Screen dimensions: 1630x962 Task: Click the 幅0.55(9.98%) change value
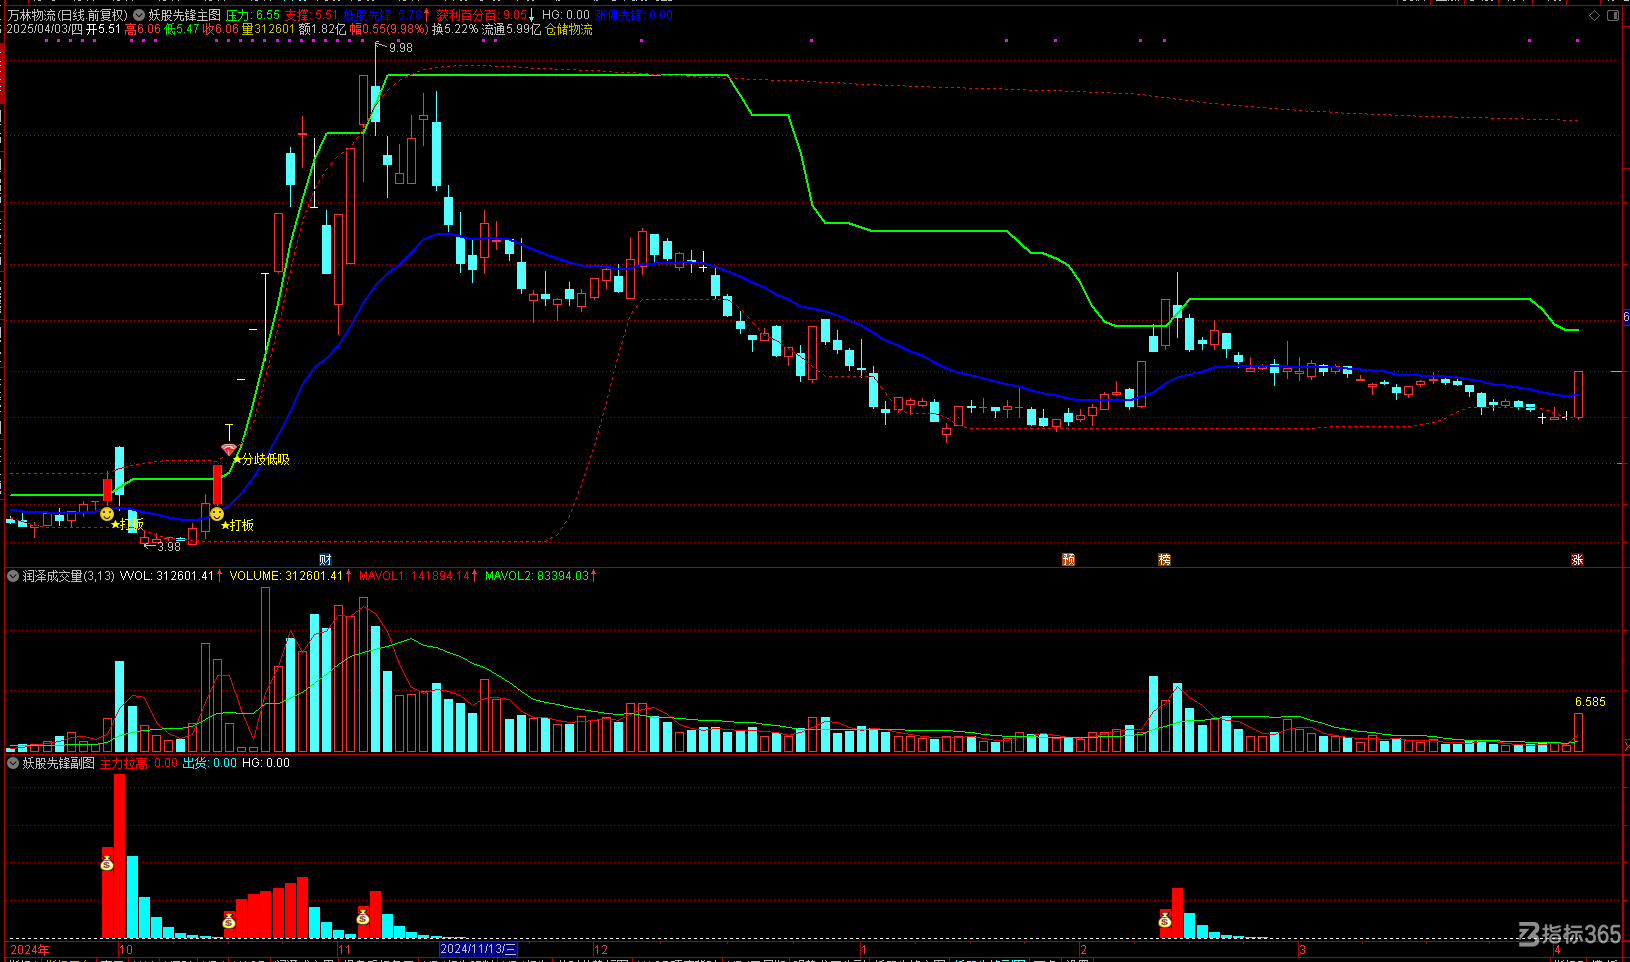(389, 30)
